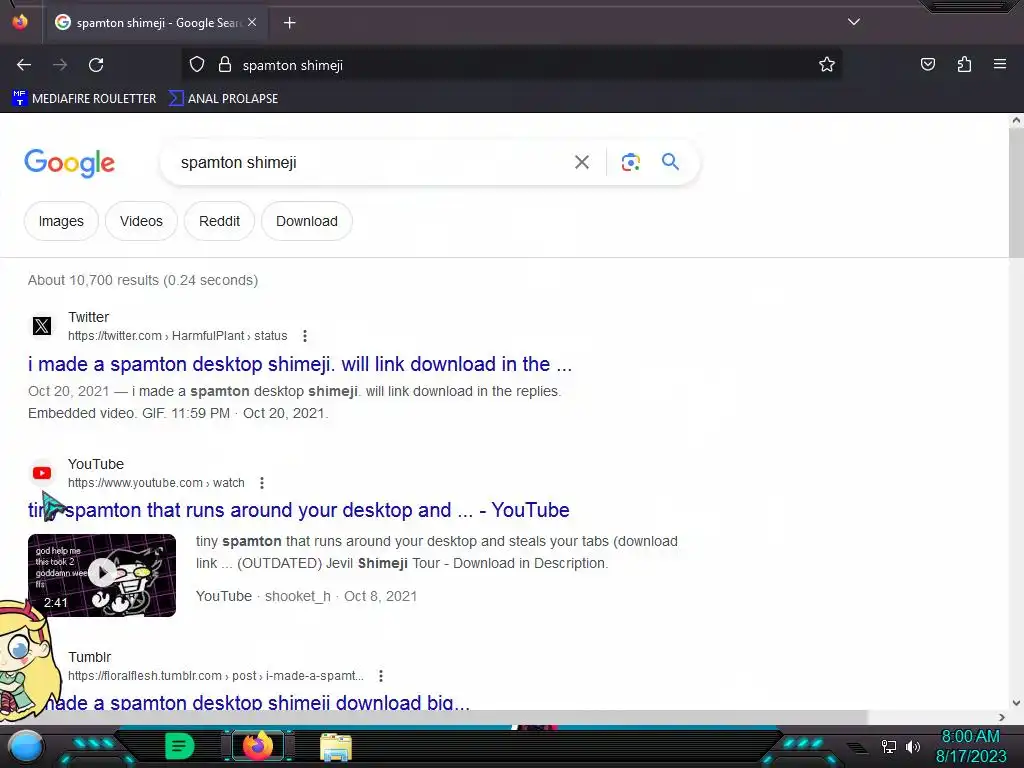Close the spamton shimeji tab
This screenshot has height=768, width=1024.
pos(252,22)
